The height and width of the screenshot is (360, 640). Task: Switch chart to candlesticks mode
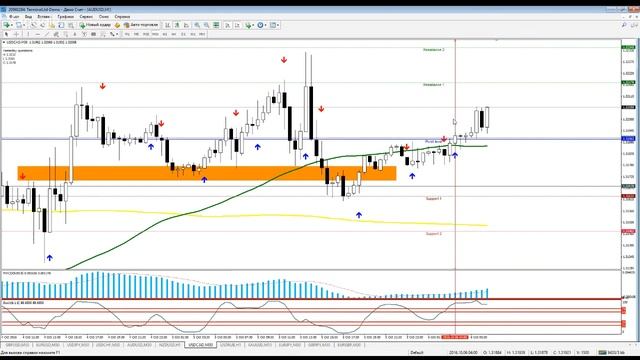click(x=176, y=25)
